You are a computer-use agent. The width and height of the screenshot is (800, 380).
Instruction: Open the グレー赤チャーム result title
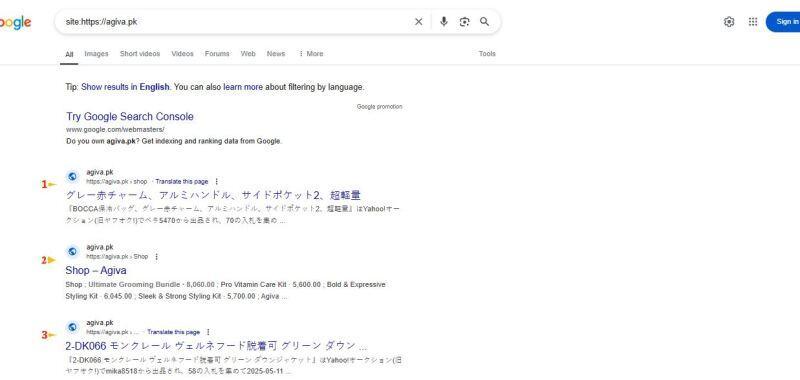click(213, 195)
